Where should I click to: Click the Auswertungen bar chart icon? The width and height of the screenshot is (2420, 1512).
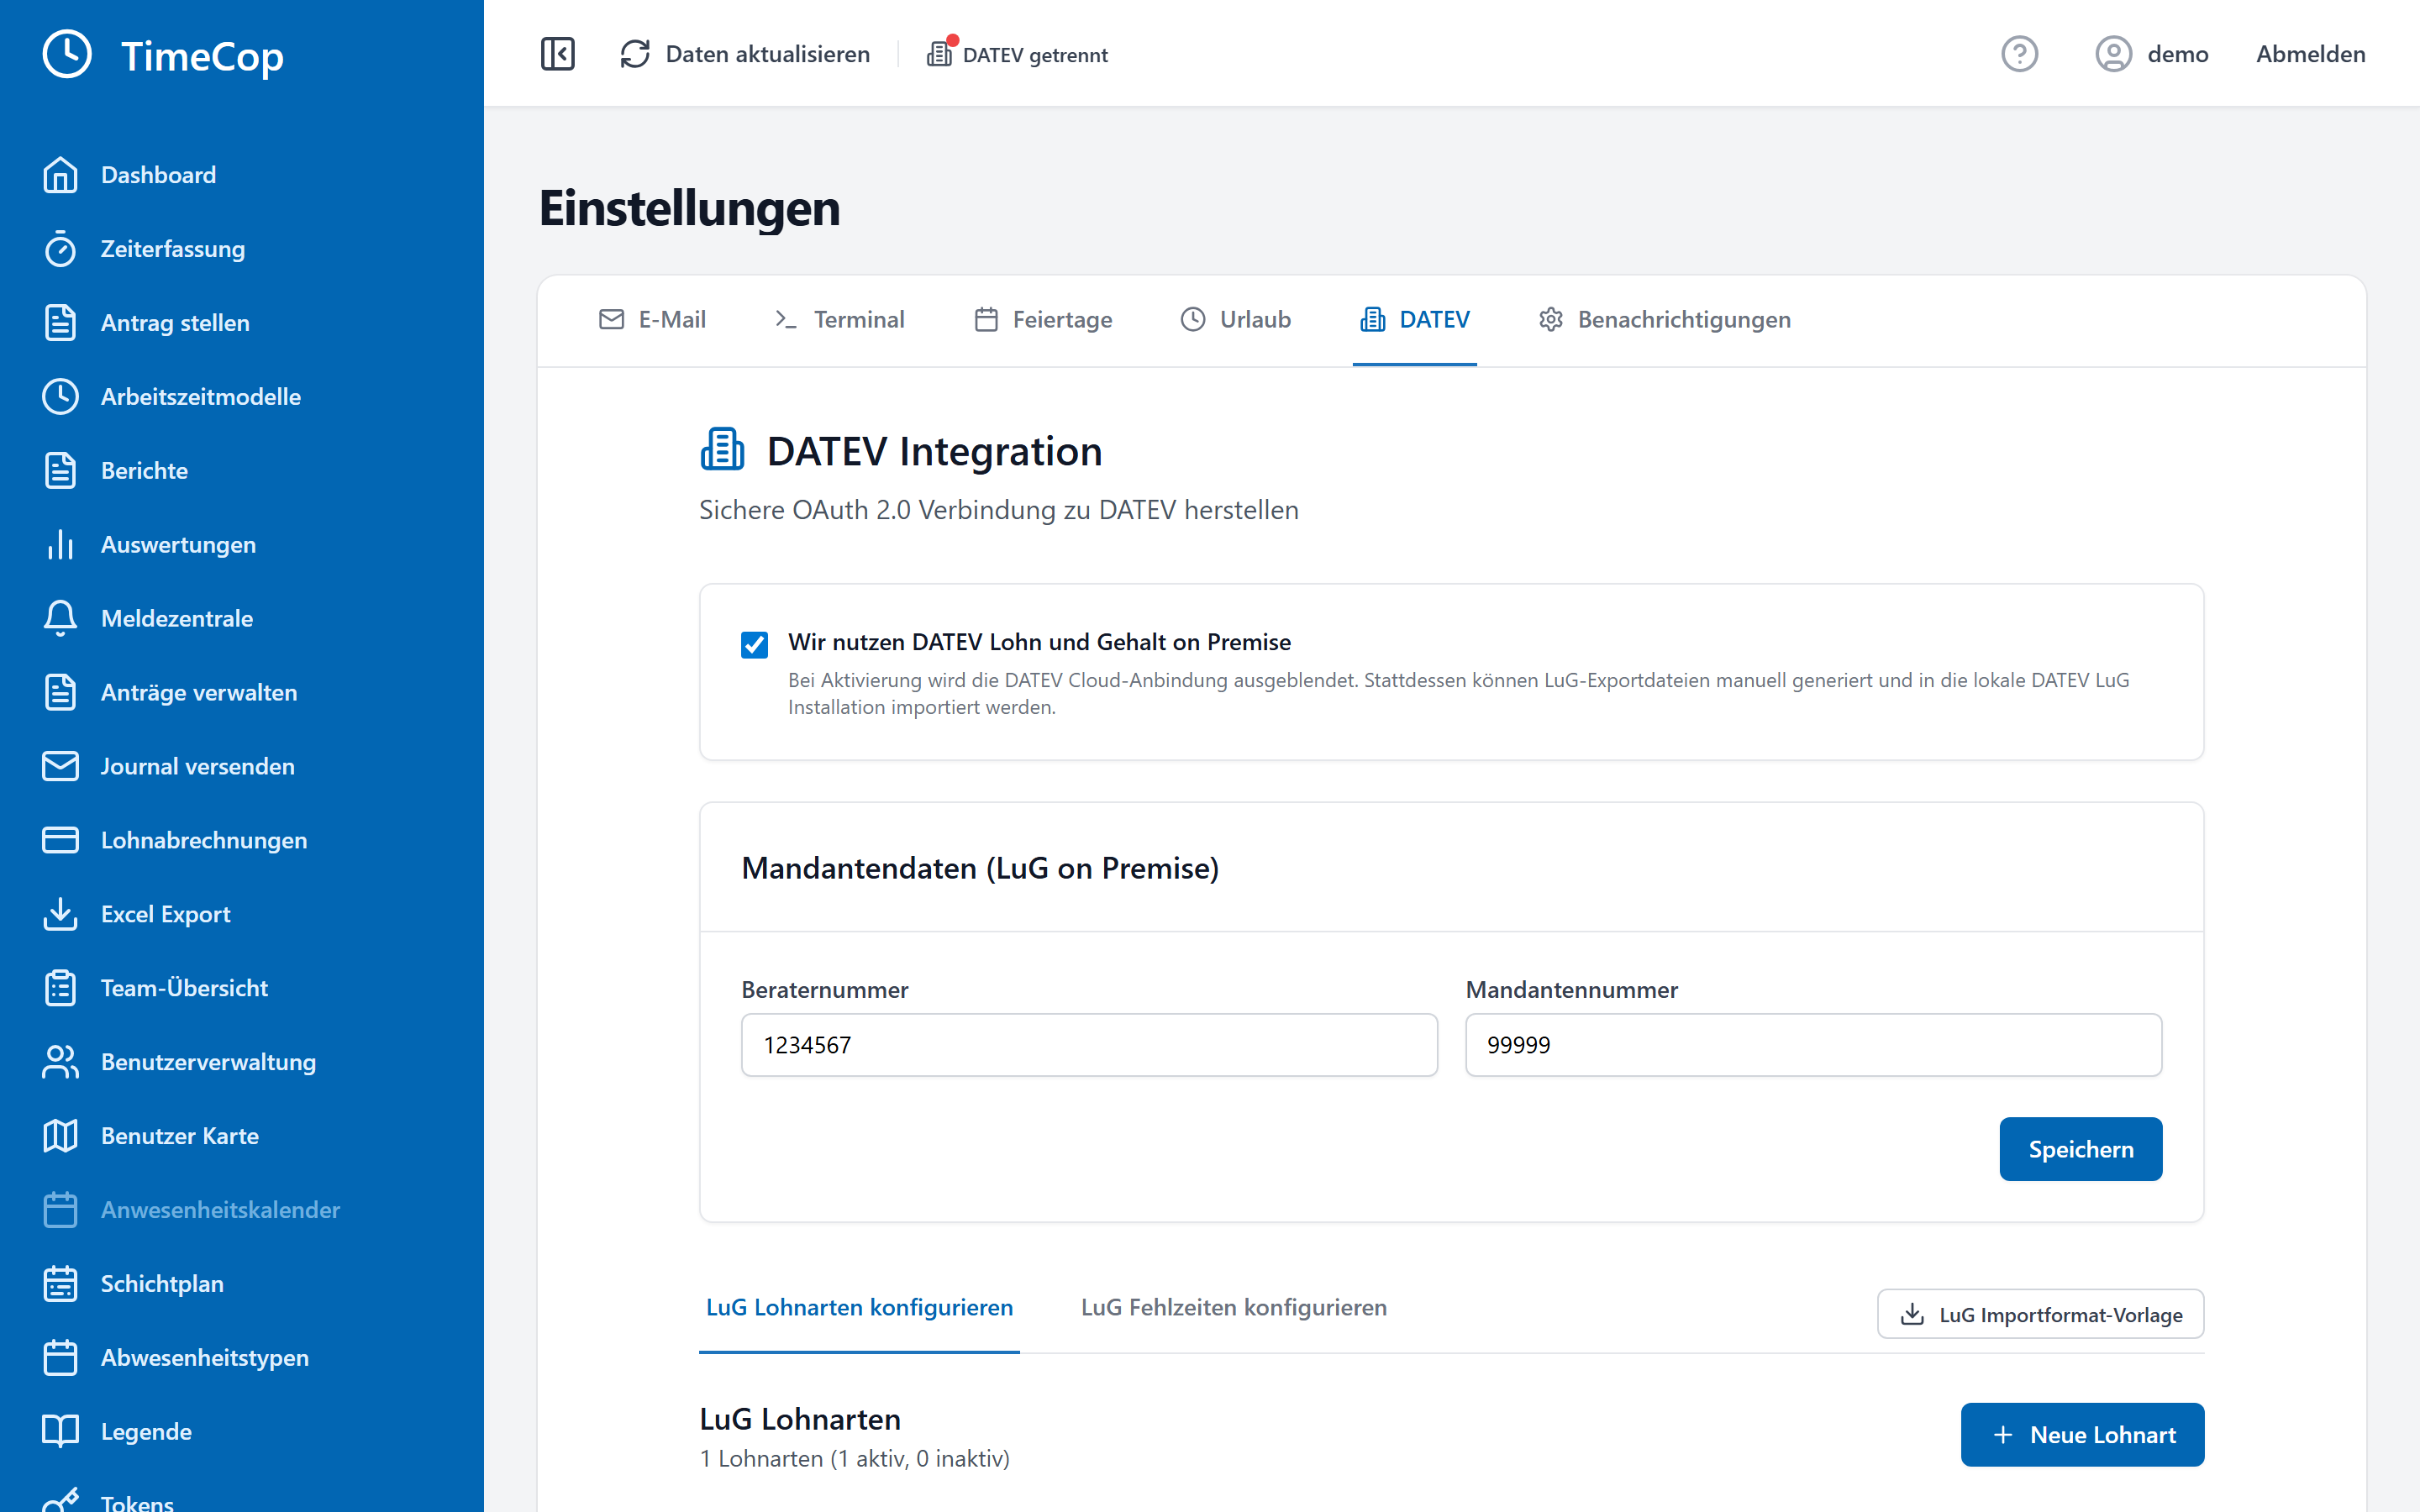60,545
